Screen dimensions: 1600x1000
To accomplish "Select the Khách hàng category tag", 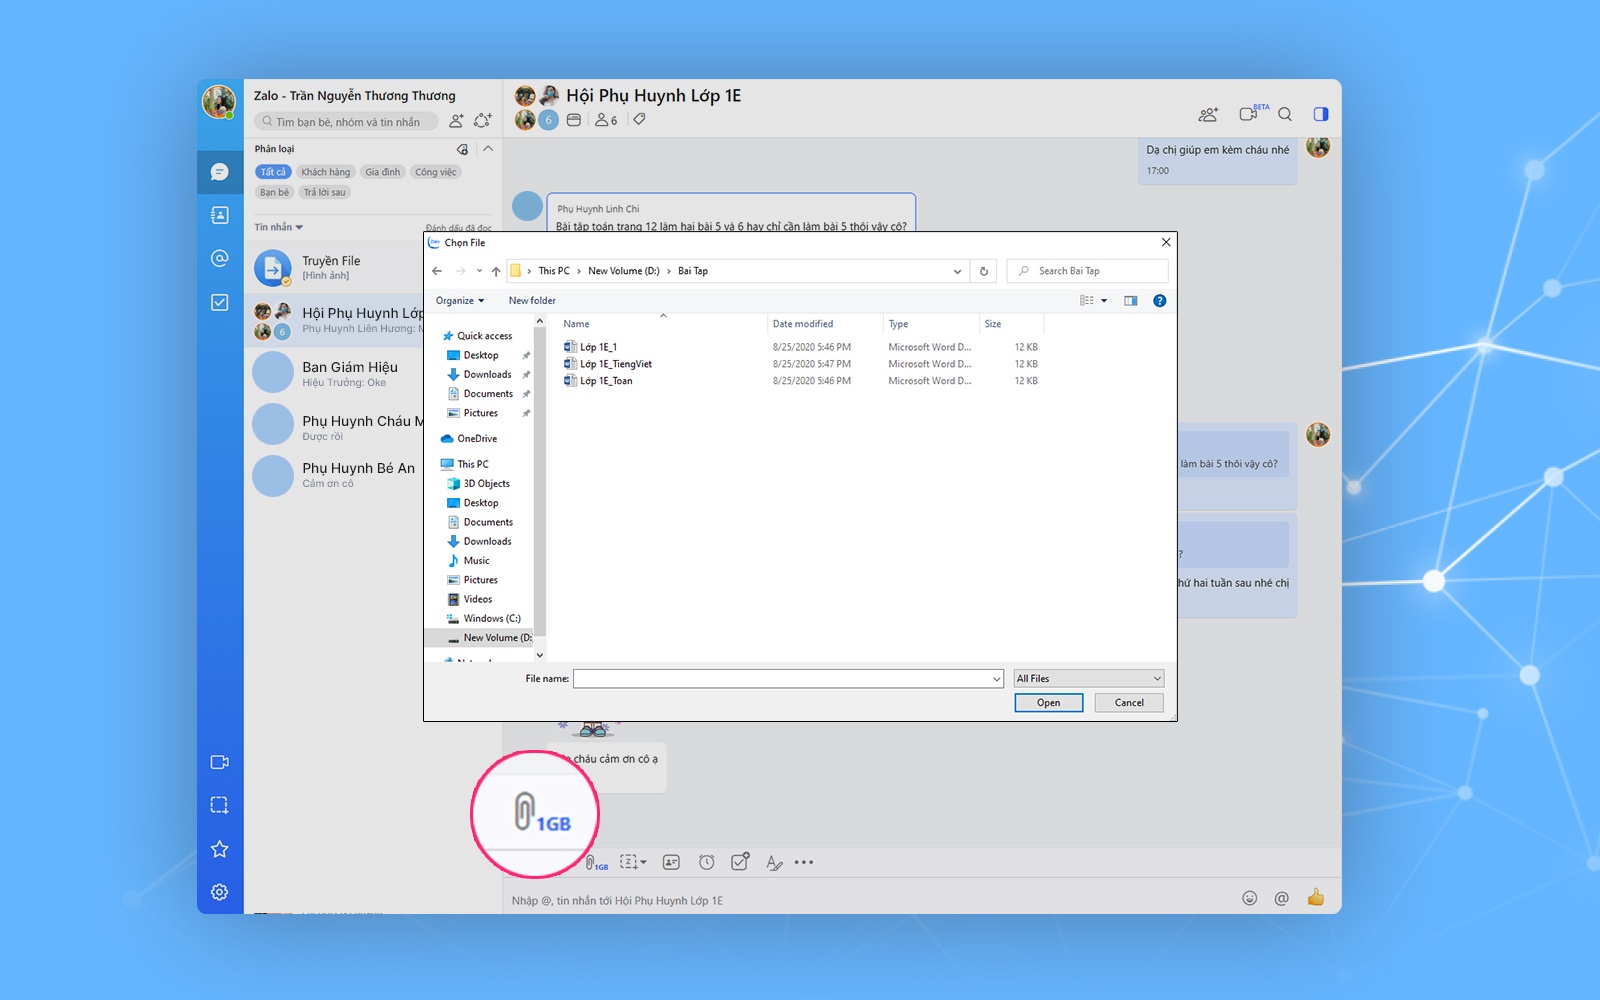I will (x=326, y=172).
